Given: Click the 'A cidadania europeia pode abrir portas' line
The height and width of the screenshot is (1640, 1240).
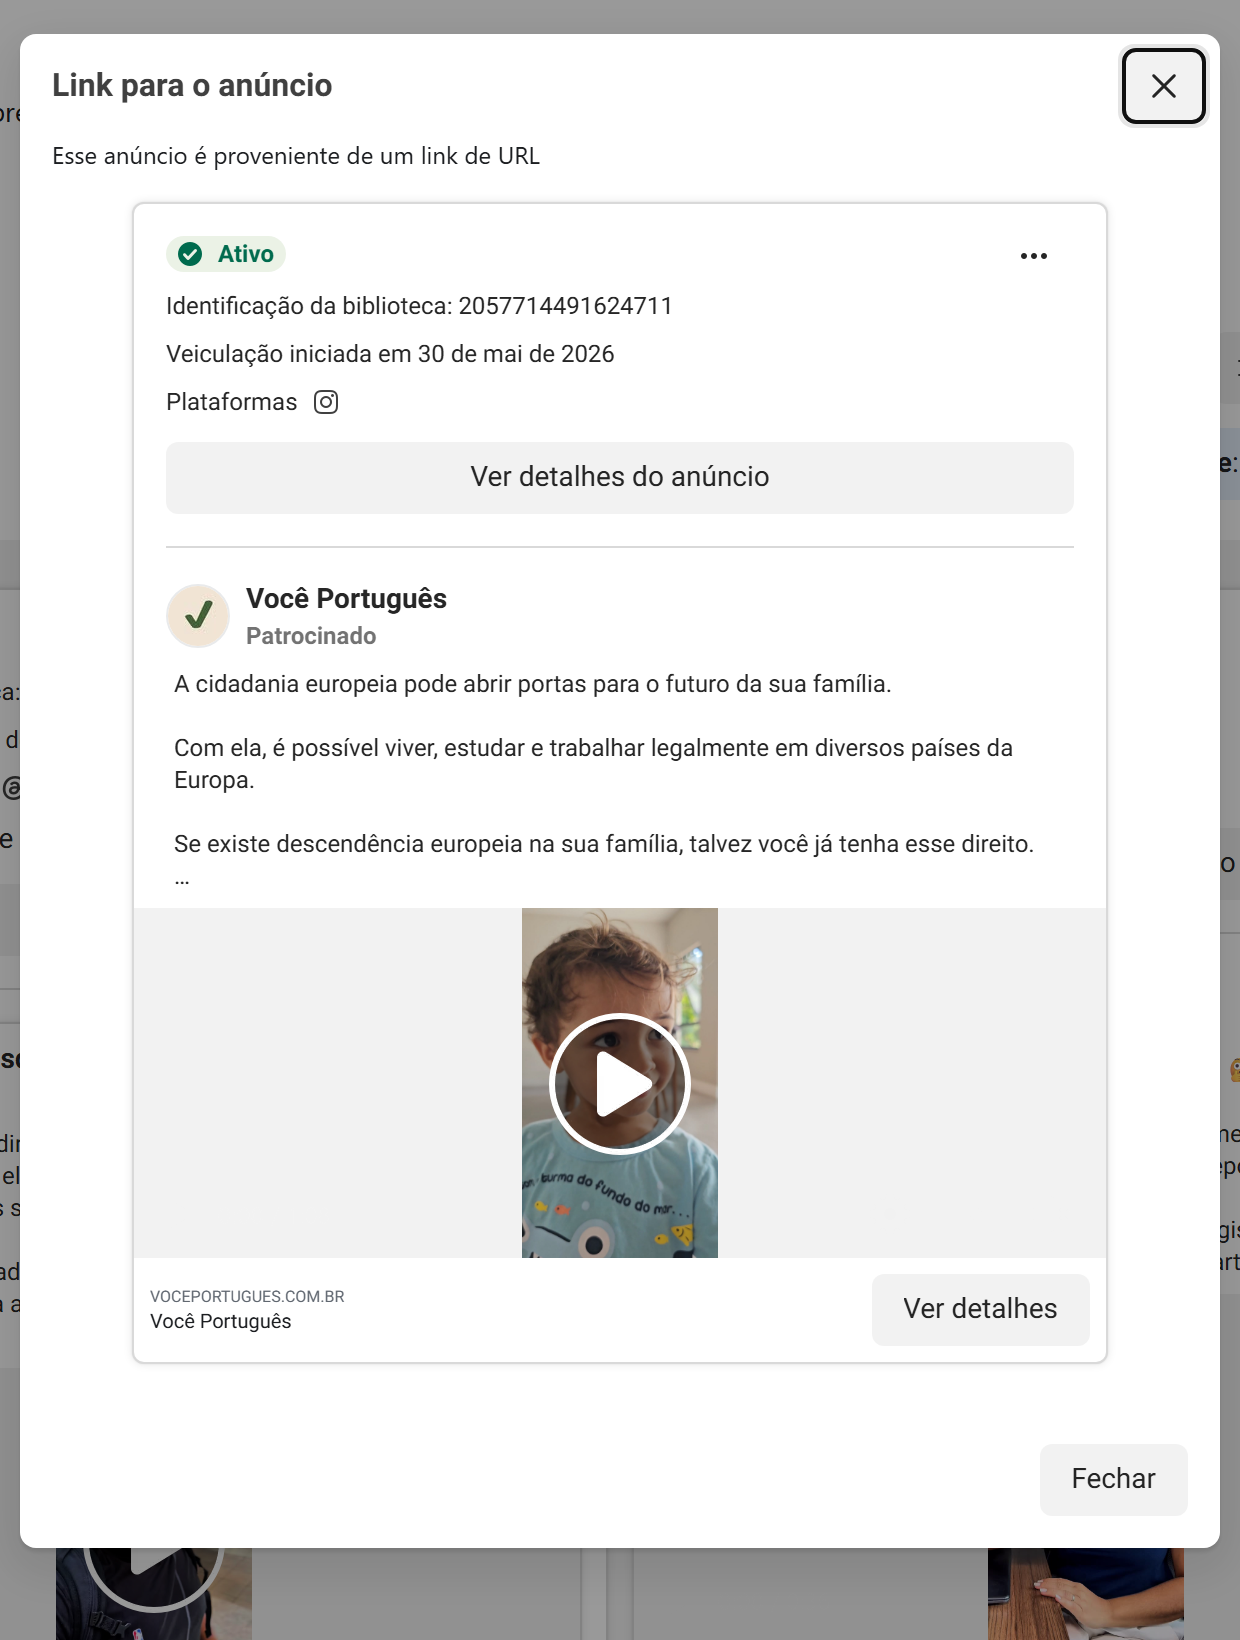Looking at the screenshot, I should (532, 684).
